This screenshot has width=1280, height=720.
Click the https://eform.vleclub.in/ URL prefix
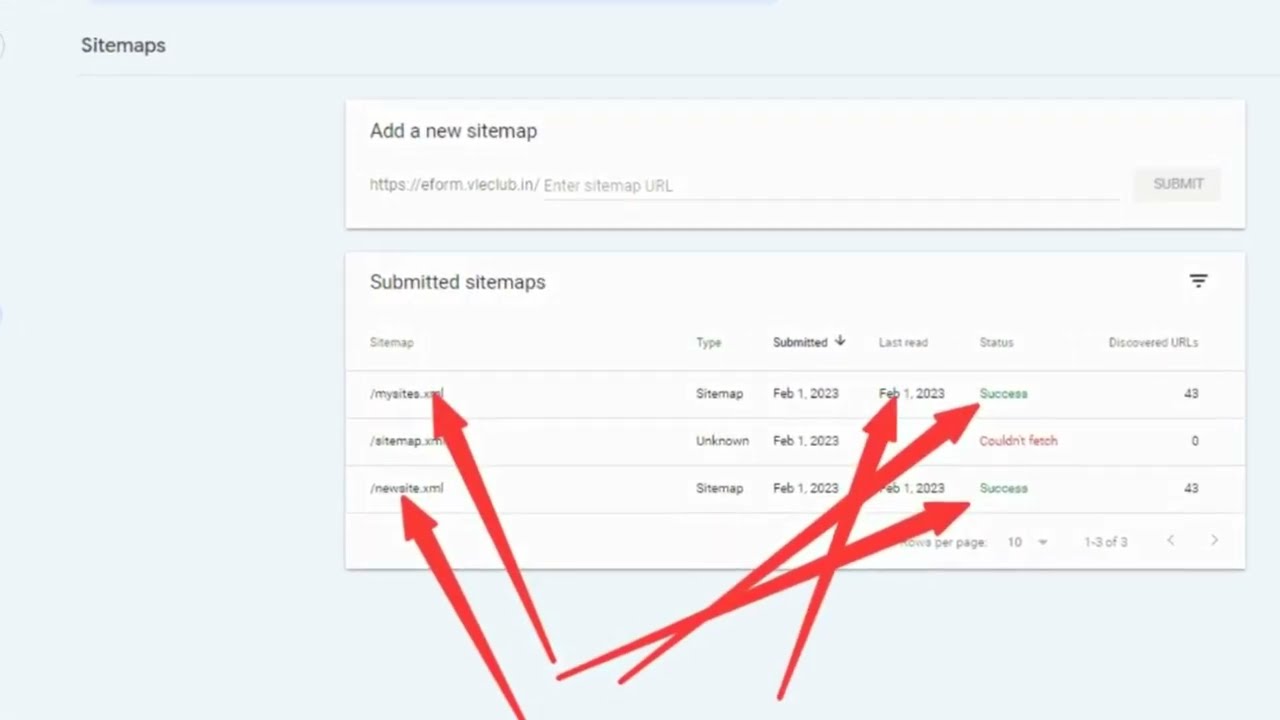454,185
